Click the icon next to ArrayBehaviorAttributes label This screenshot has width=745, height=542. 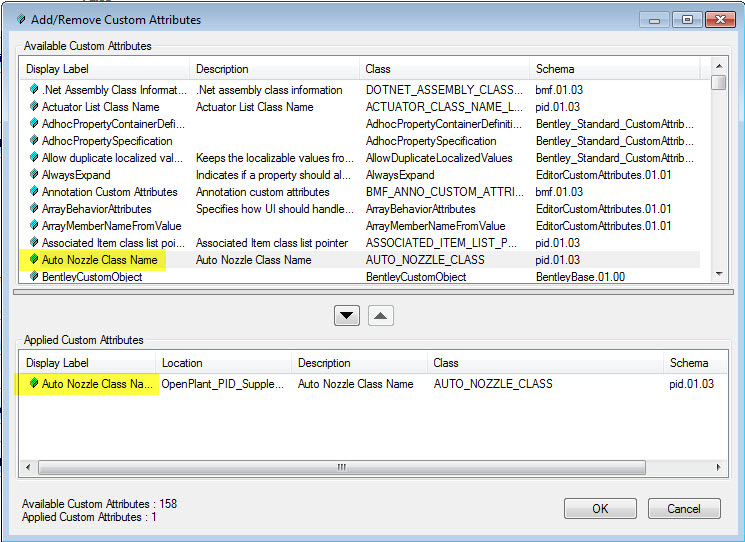click(x=34, y=208)
